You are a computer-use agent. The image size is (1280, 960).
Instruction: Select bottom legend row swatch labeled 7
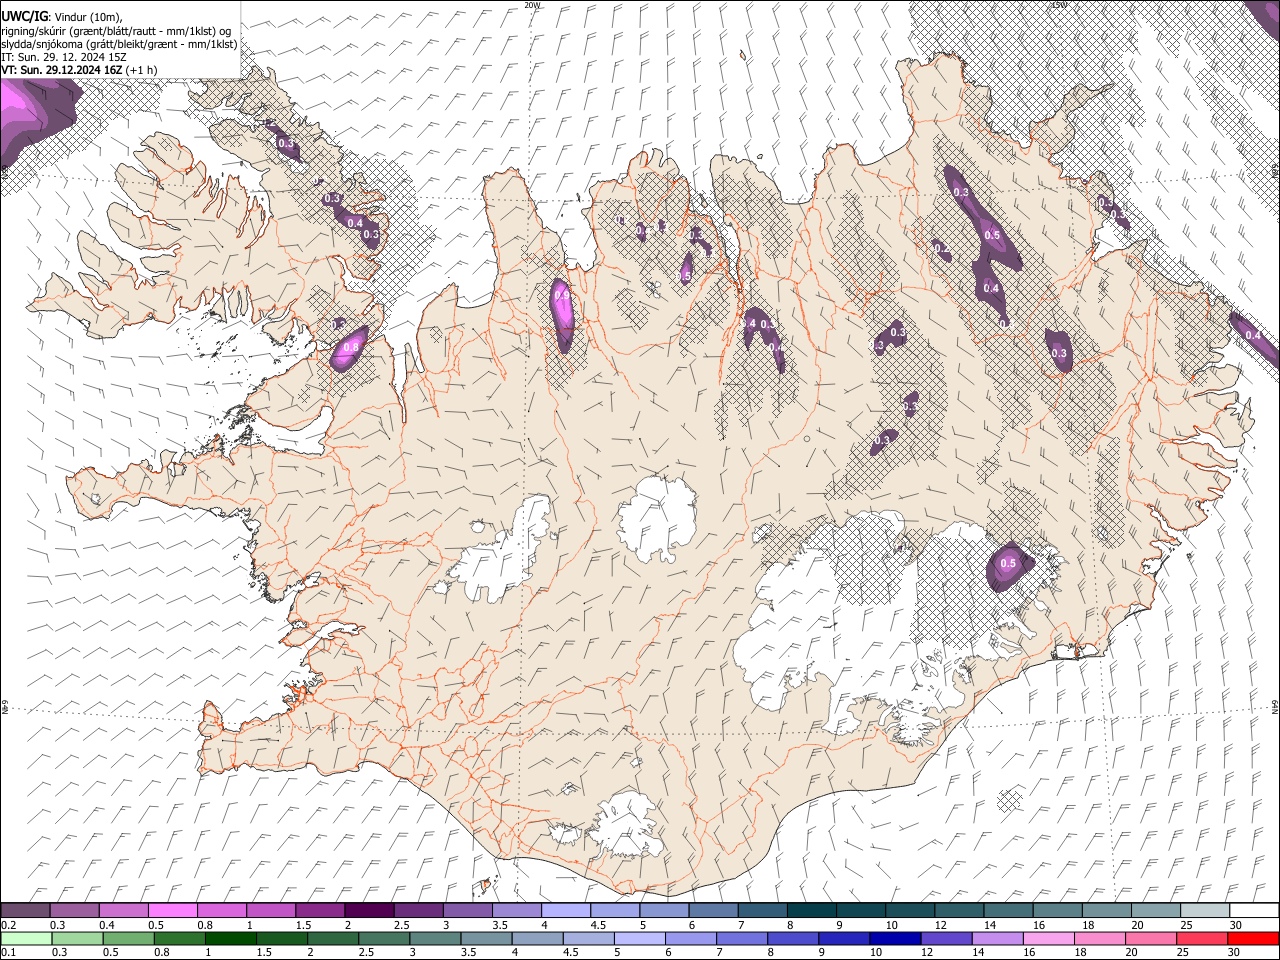tap(740, 938)
